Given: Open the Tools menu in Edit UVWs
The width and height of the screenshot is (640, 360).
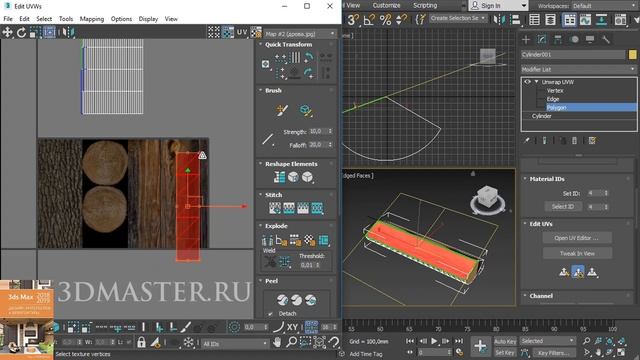Looking at the screenshot, I should pos(66,19).
